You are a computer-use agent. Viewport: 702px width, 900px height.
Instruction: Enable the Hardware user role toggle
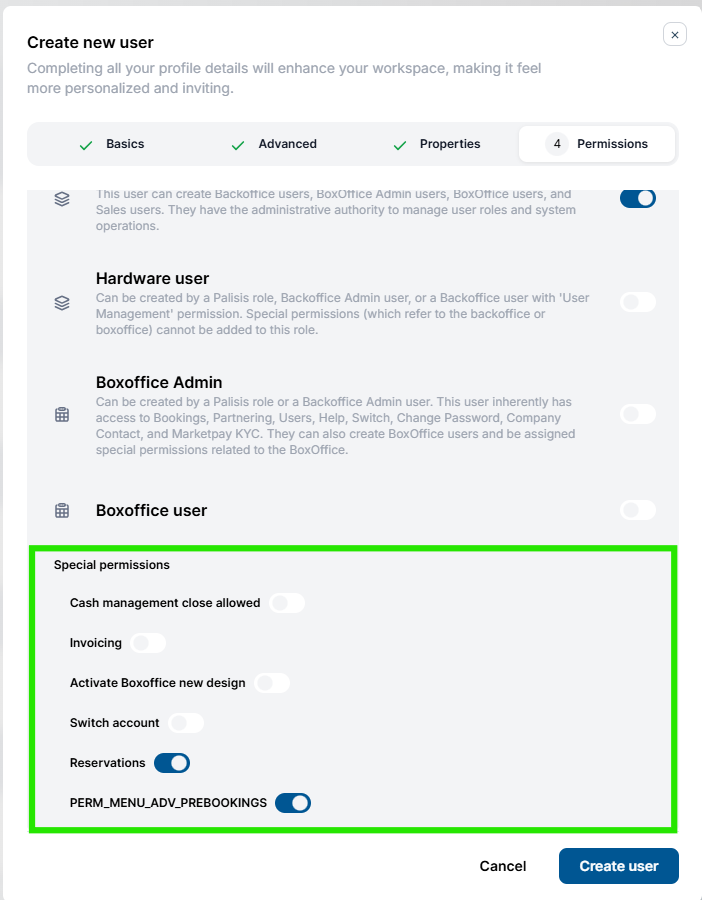638,302
